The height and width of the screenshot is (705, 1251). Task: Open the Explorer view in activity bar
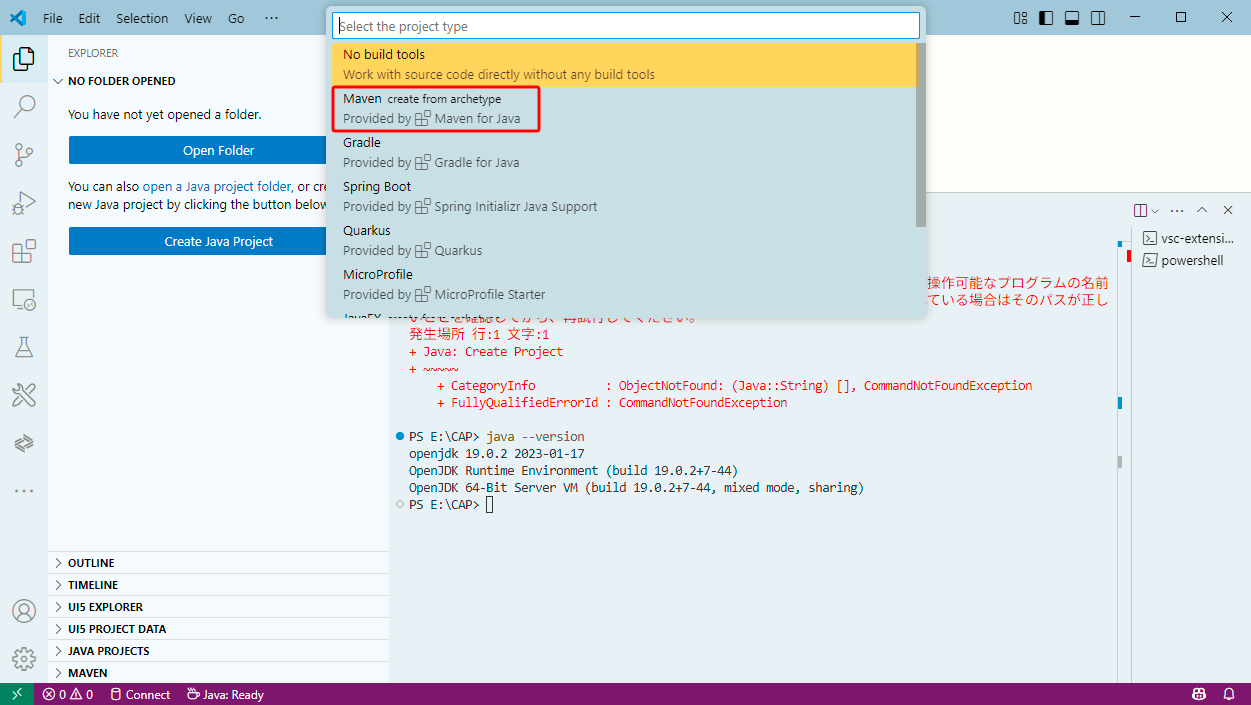click(x=24, y=59)
